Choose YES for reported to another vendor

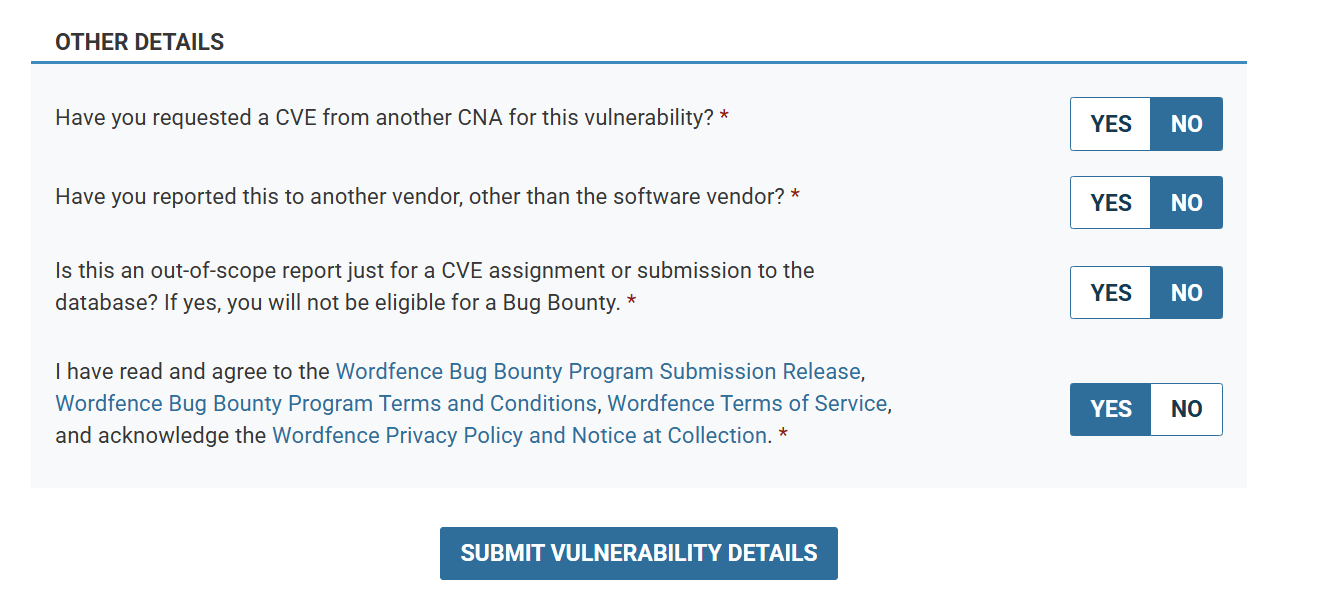1110,203
